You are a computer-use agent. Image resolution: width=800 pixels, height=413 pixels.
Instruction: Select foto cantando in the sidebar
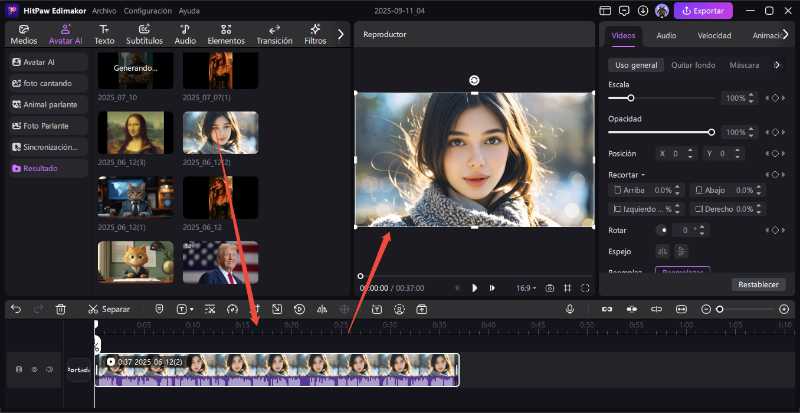point(48,83)
